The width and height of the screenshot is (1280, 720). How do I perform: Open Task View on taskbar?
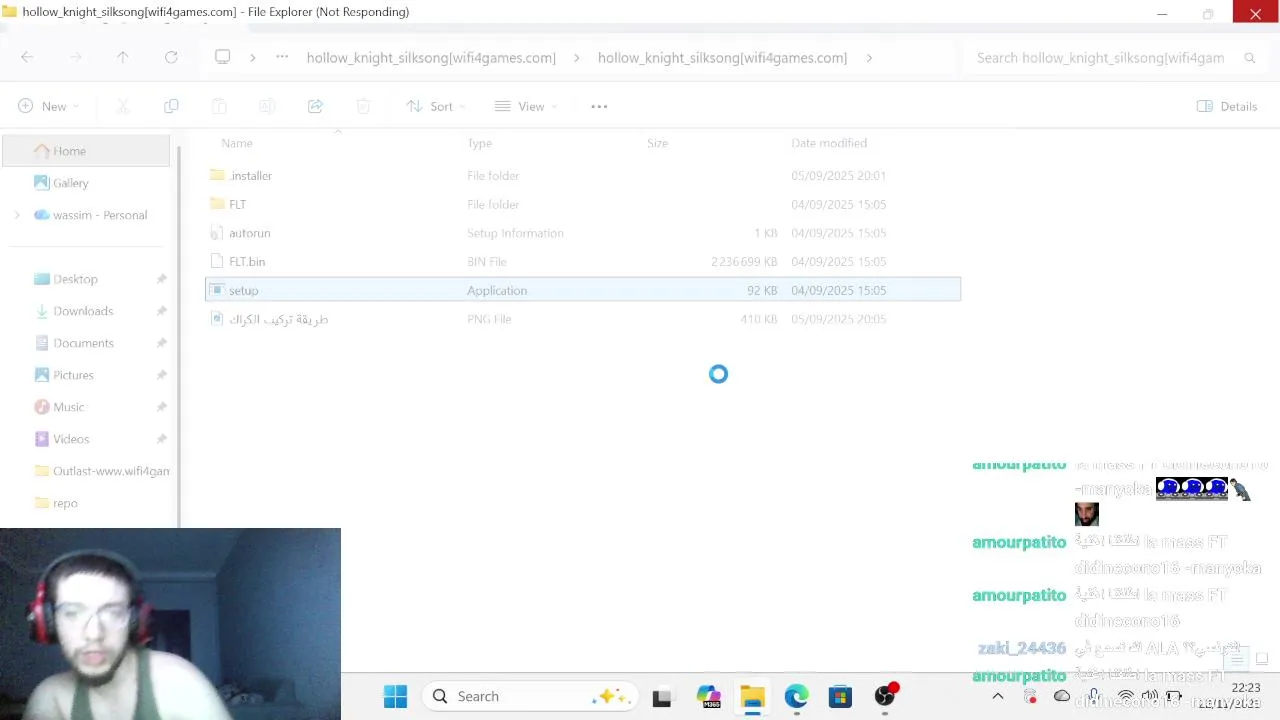662,697
